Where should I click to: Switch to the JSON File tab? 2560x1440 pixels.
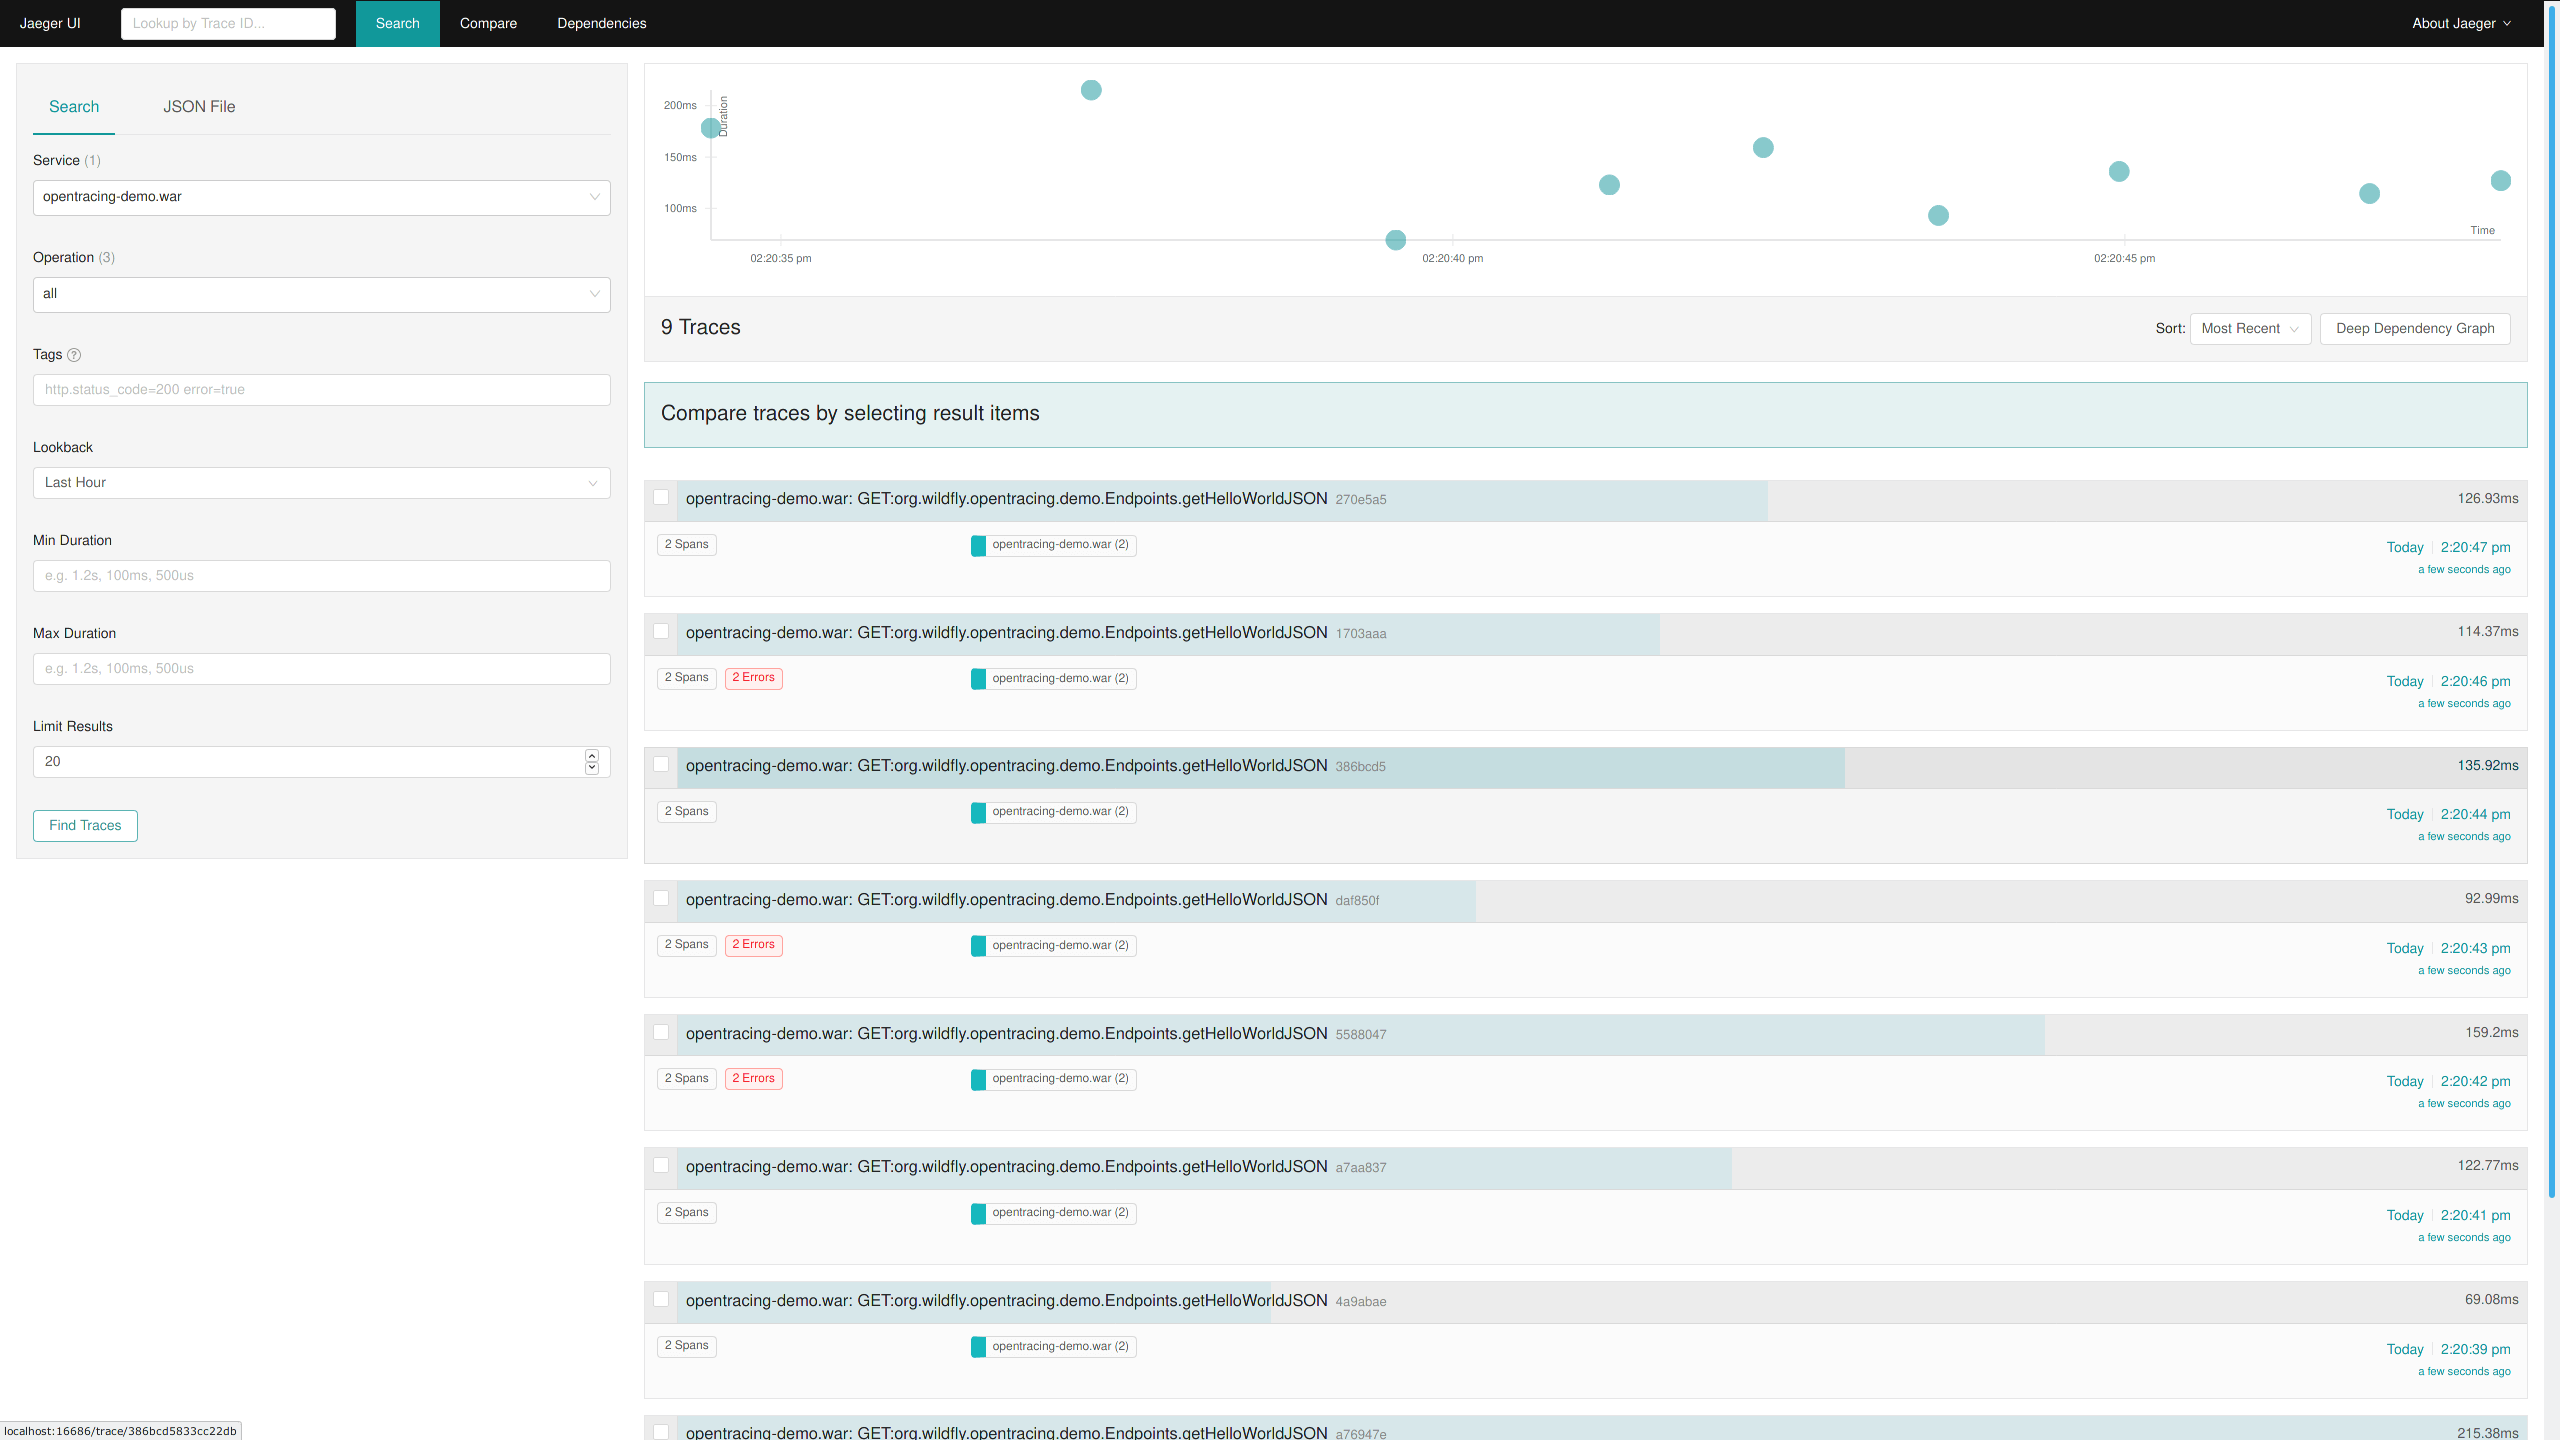click(199, 107)
